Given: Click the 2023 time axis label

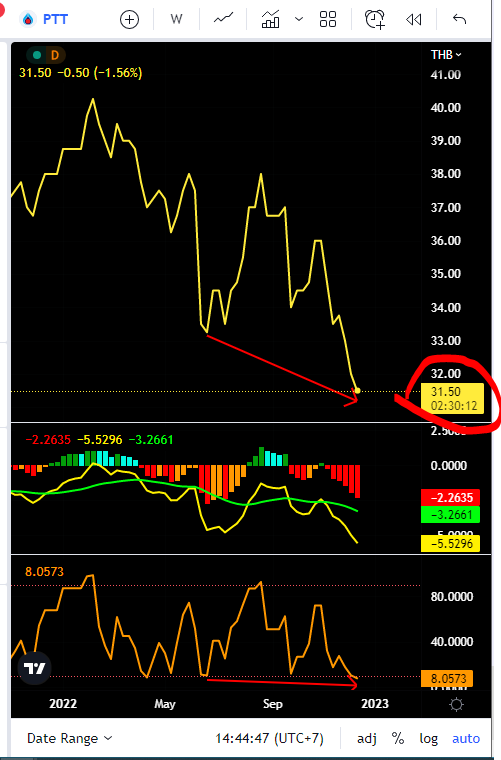Looking at the screenshot, I should click(375, 704).
